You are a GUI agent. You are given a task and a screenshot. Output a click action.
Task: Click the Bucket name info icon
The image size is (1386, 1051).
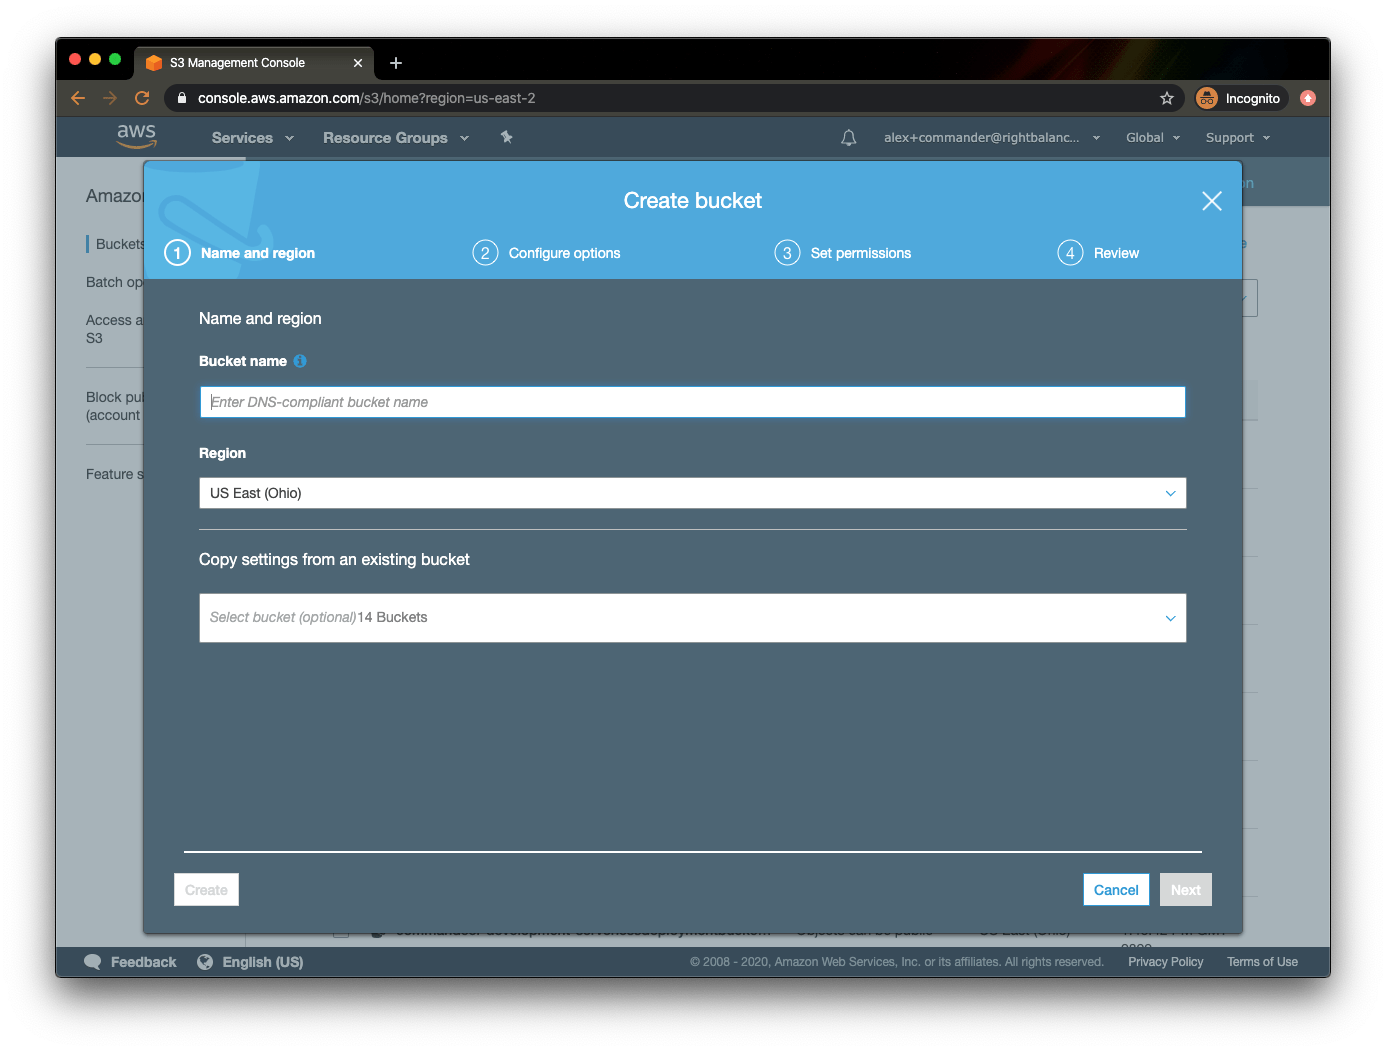(299, 361)
